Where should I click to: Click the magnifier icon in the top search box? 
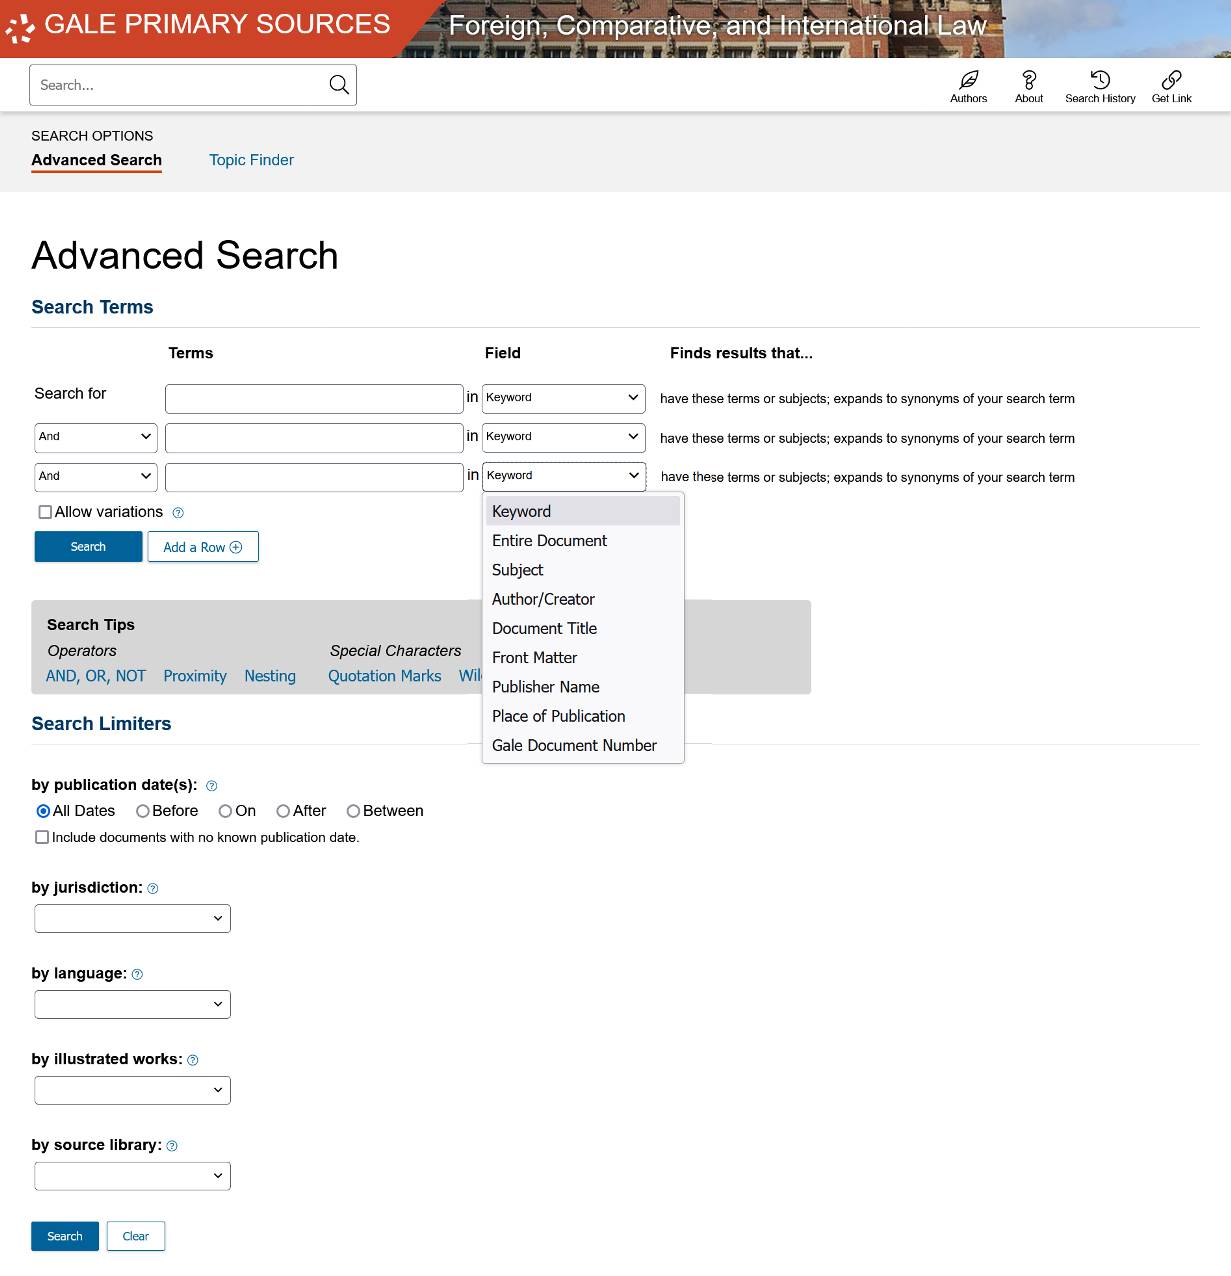pyautogui.click(x=339, y=85)
